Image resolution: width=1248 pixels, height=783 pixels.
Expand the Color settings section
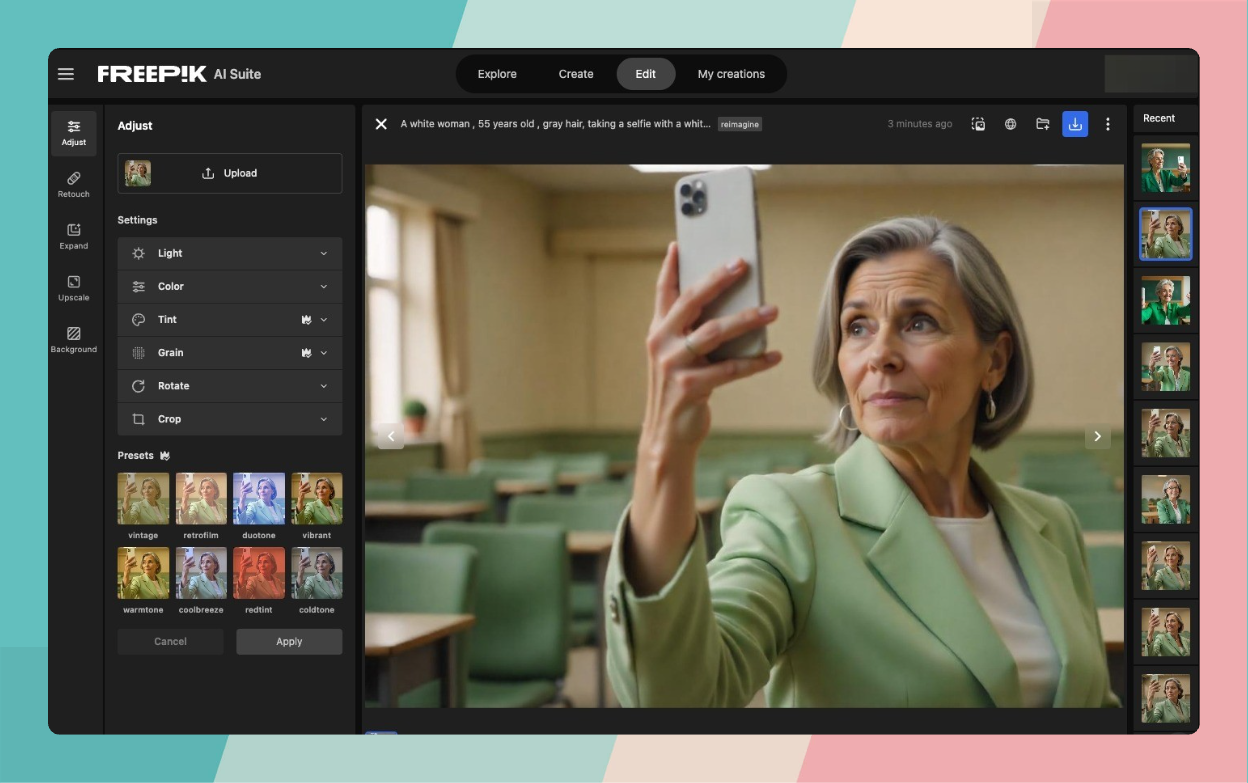(230, 287)
